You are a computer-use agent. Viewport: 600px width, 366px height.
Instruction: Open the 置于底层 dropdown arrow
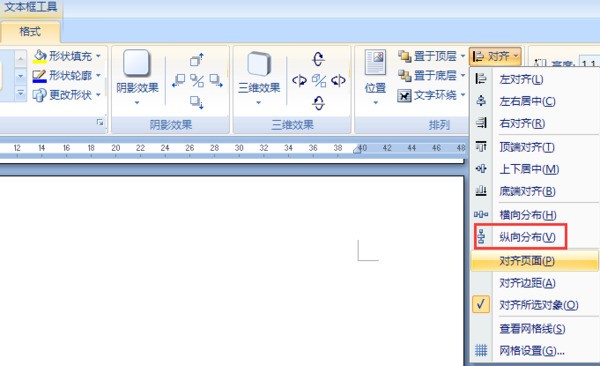point(463,75)
